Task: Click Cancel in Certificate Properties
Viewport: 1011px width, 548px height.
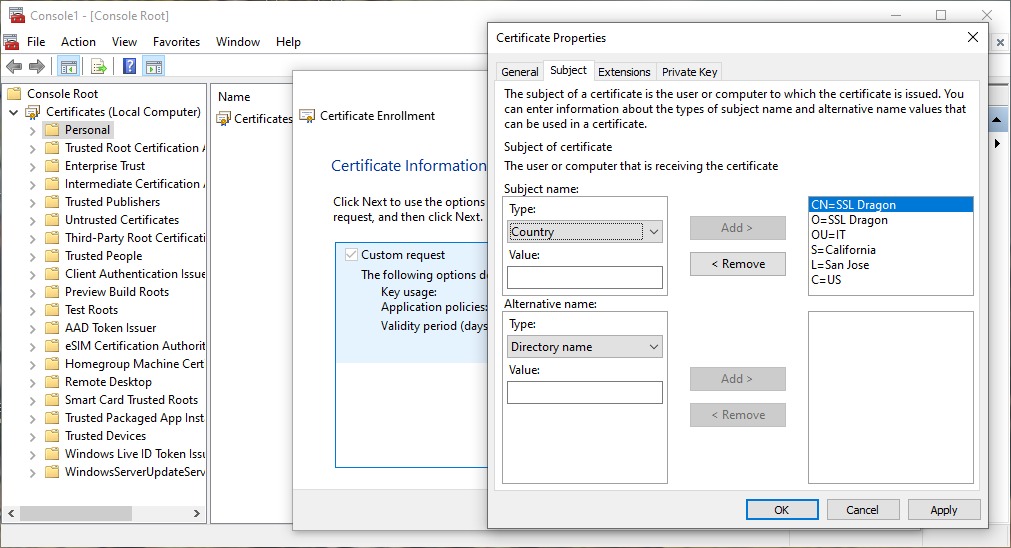Action: point(862,510)
